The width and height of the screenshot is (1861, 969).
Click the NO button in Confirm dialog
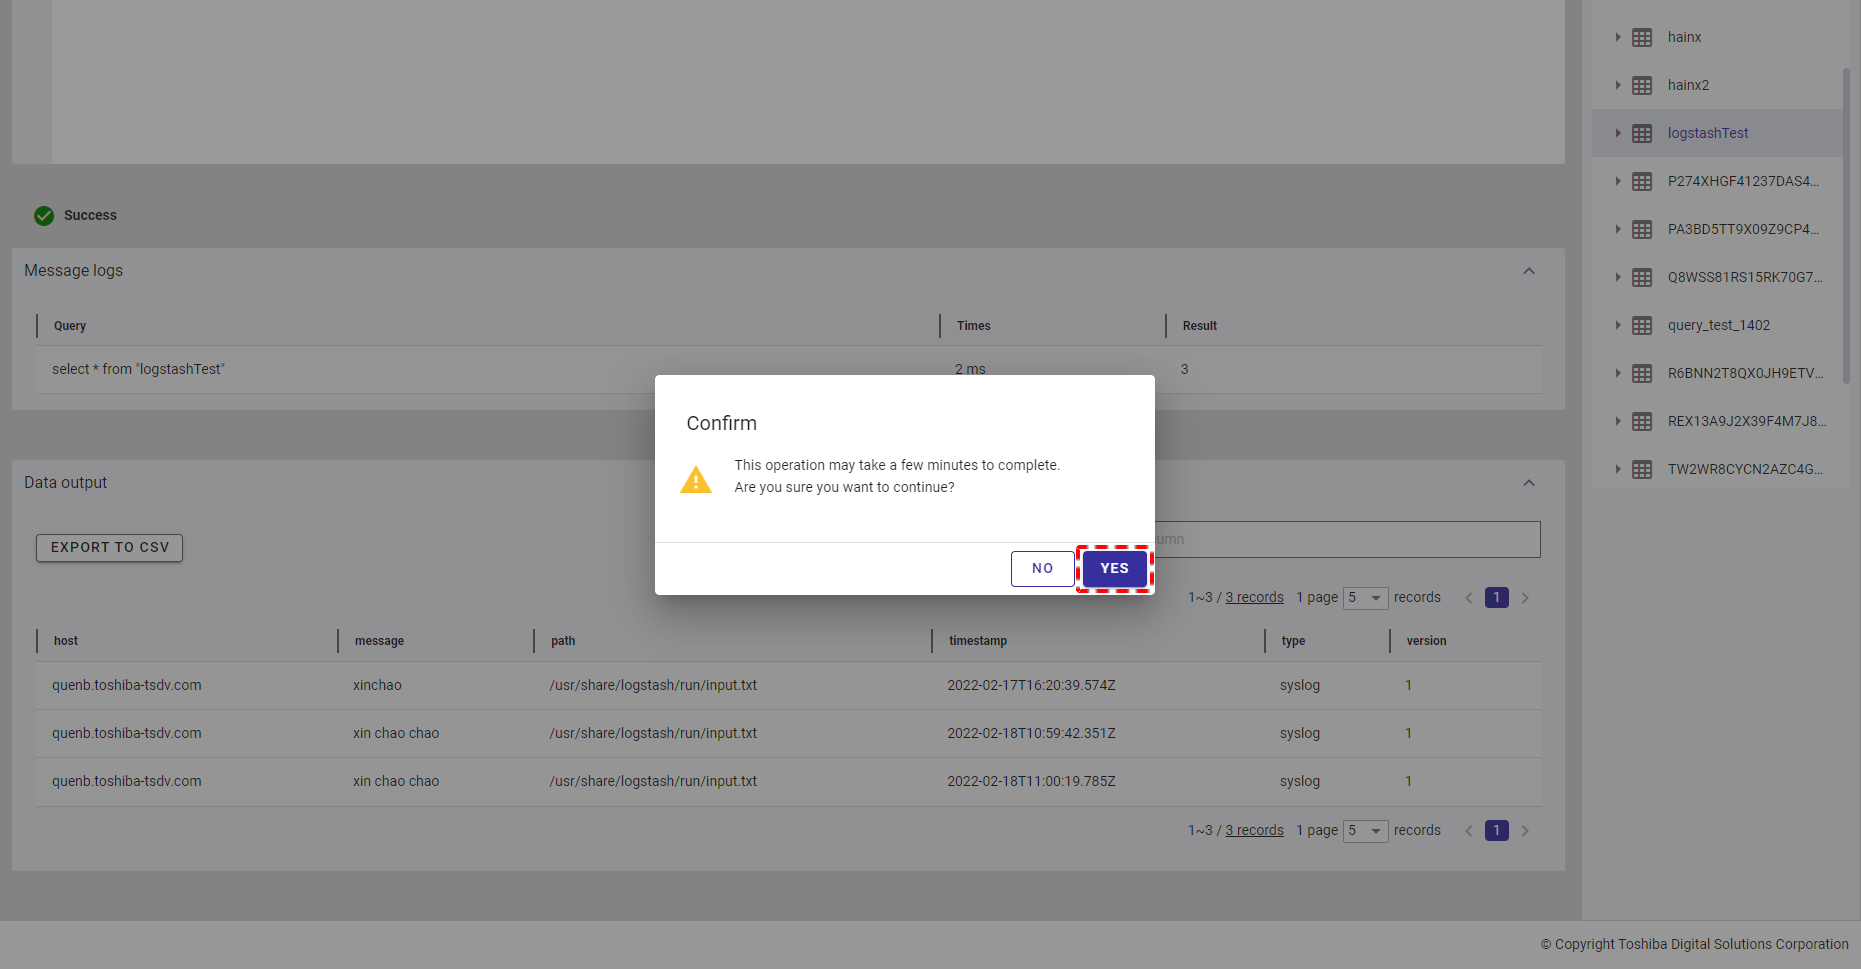pyautogui.click(x=1042, y=568)
